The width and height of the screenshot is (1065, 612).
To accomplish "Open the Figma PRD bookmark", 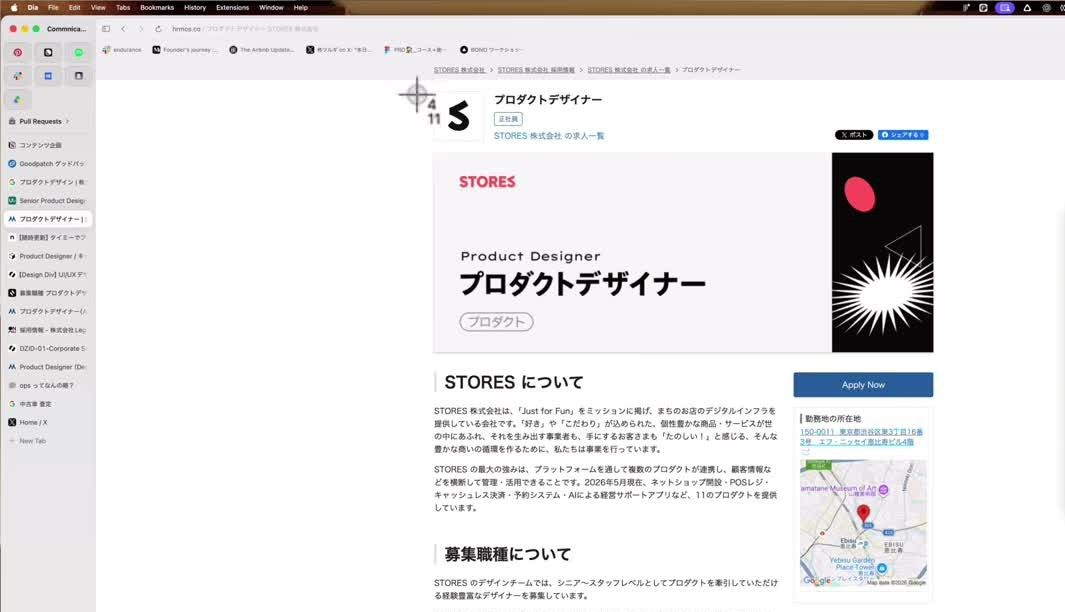I will (x=414, y=50).
